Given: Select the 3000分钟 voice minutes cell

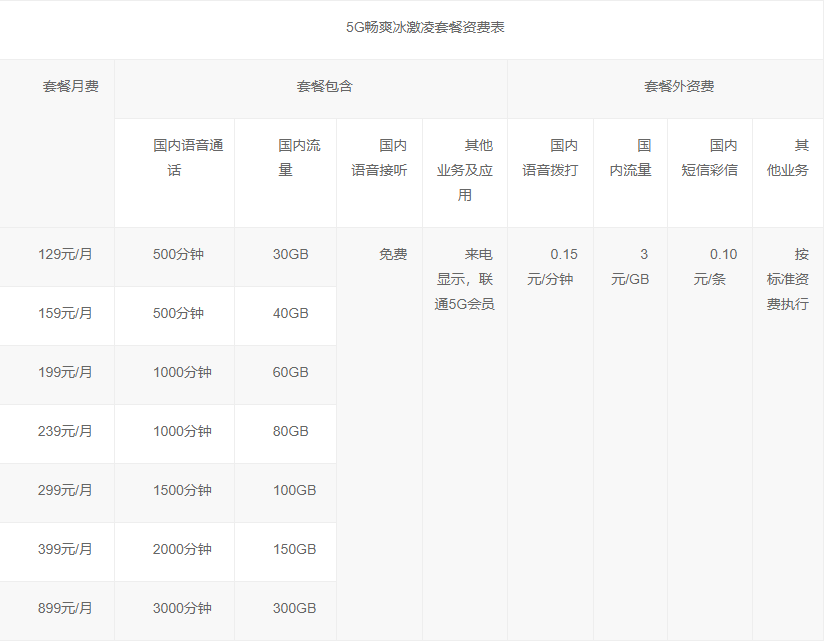Looking at the screenshot, I should (x=182, y=609).
